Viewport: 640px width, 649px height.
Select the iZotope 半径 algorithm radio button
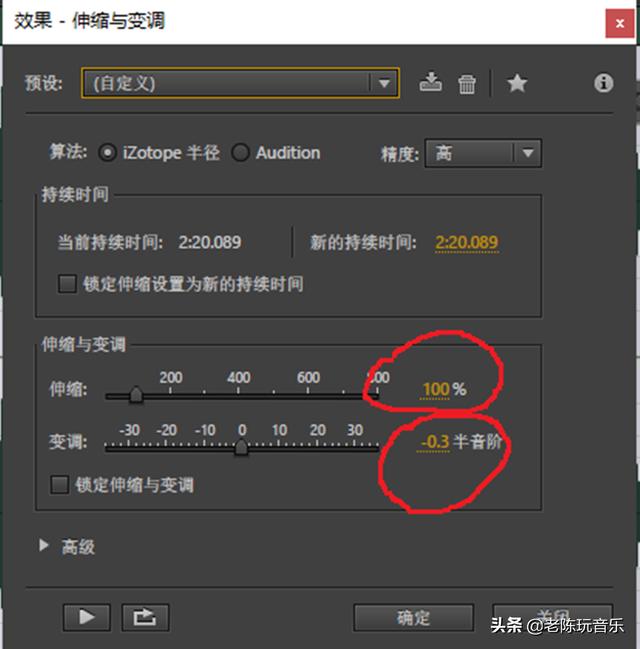coord(107,153)
